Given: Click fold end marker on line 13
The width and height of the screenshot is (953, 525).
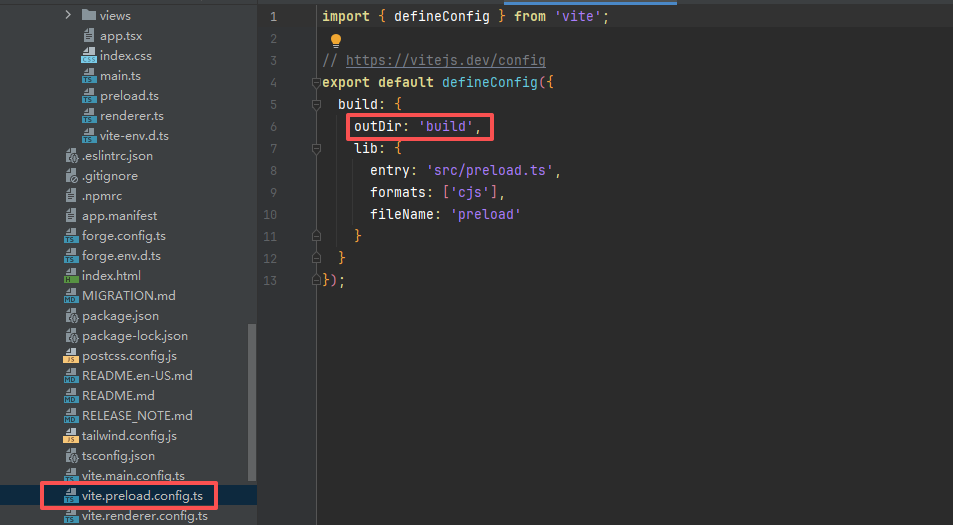Looking at the screenshot, I should tap(316, 280).
